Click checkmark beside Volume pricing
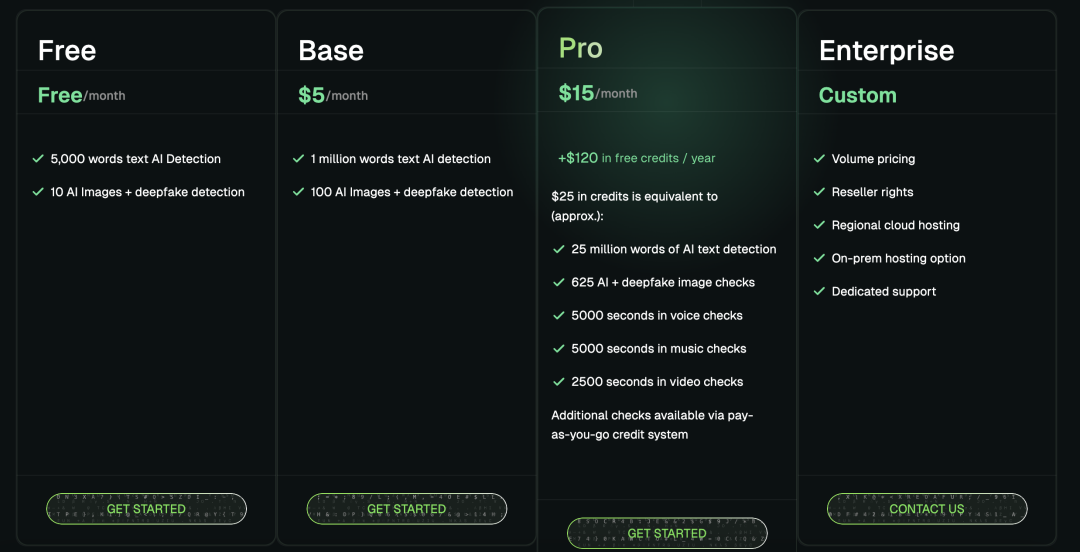The height and width of the screenshot is (552, 1080). (x=819, y=159)
